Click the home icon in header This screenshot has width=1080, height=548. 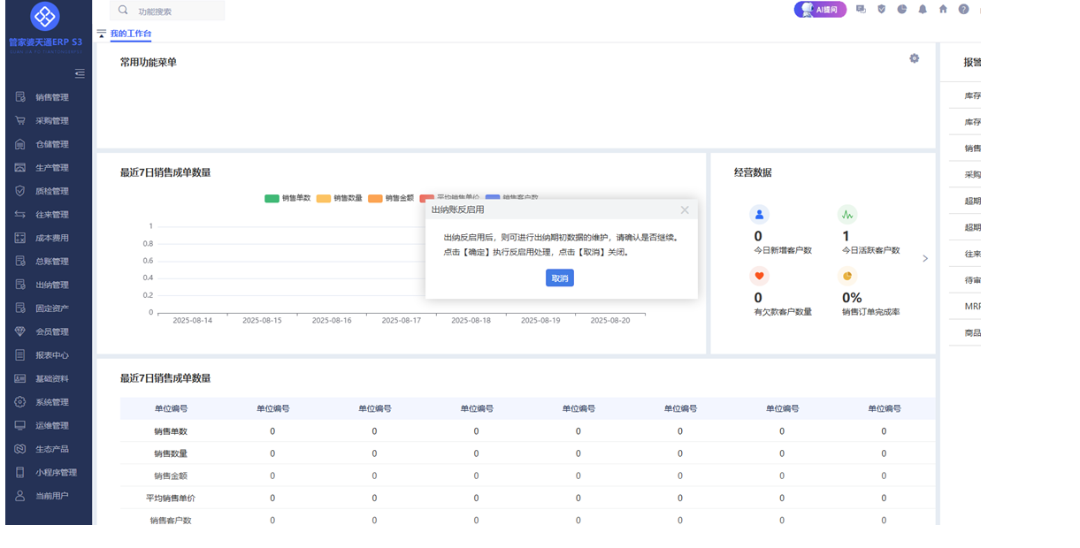(943, 10)
